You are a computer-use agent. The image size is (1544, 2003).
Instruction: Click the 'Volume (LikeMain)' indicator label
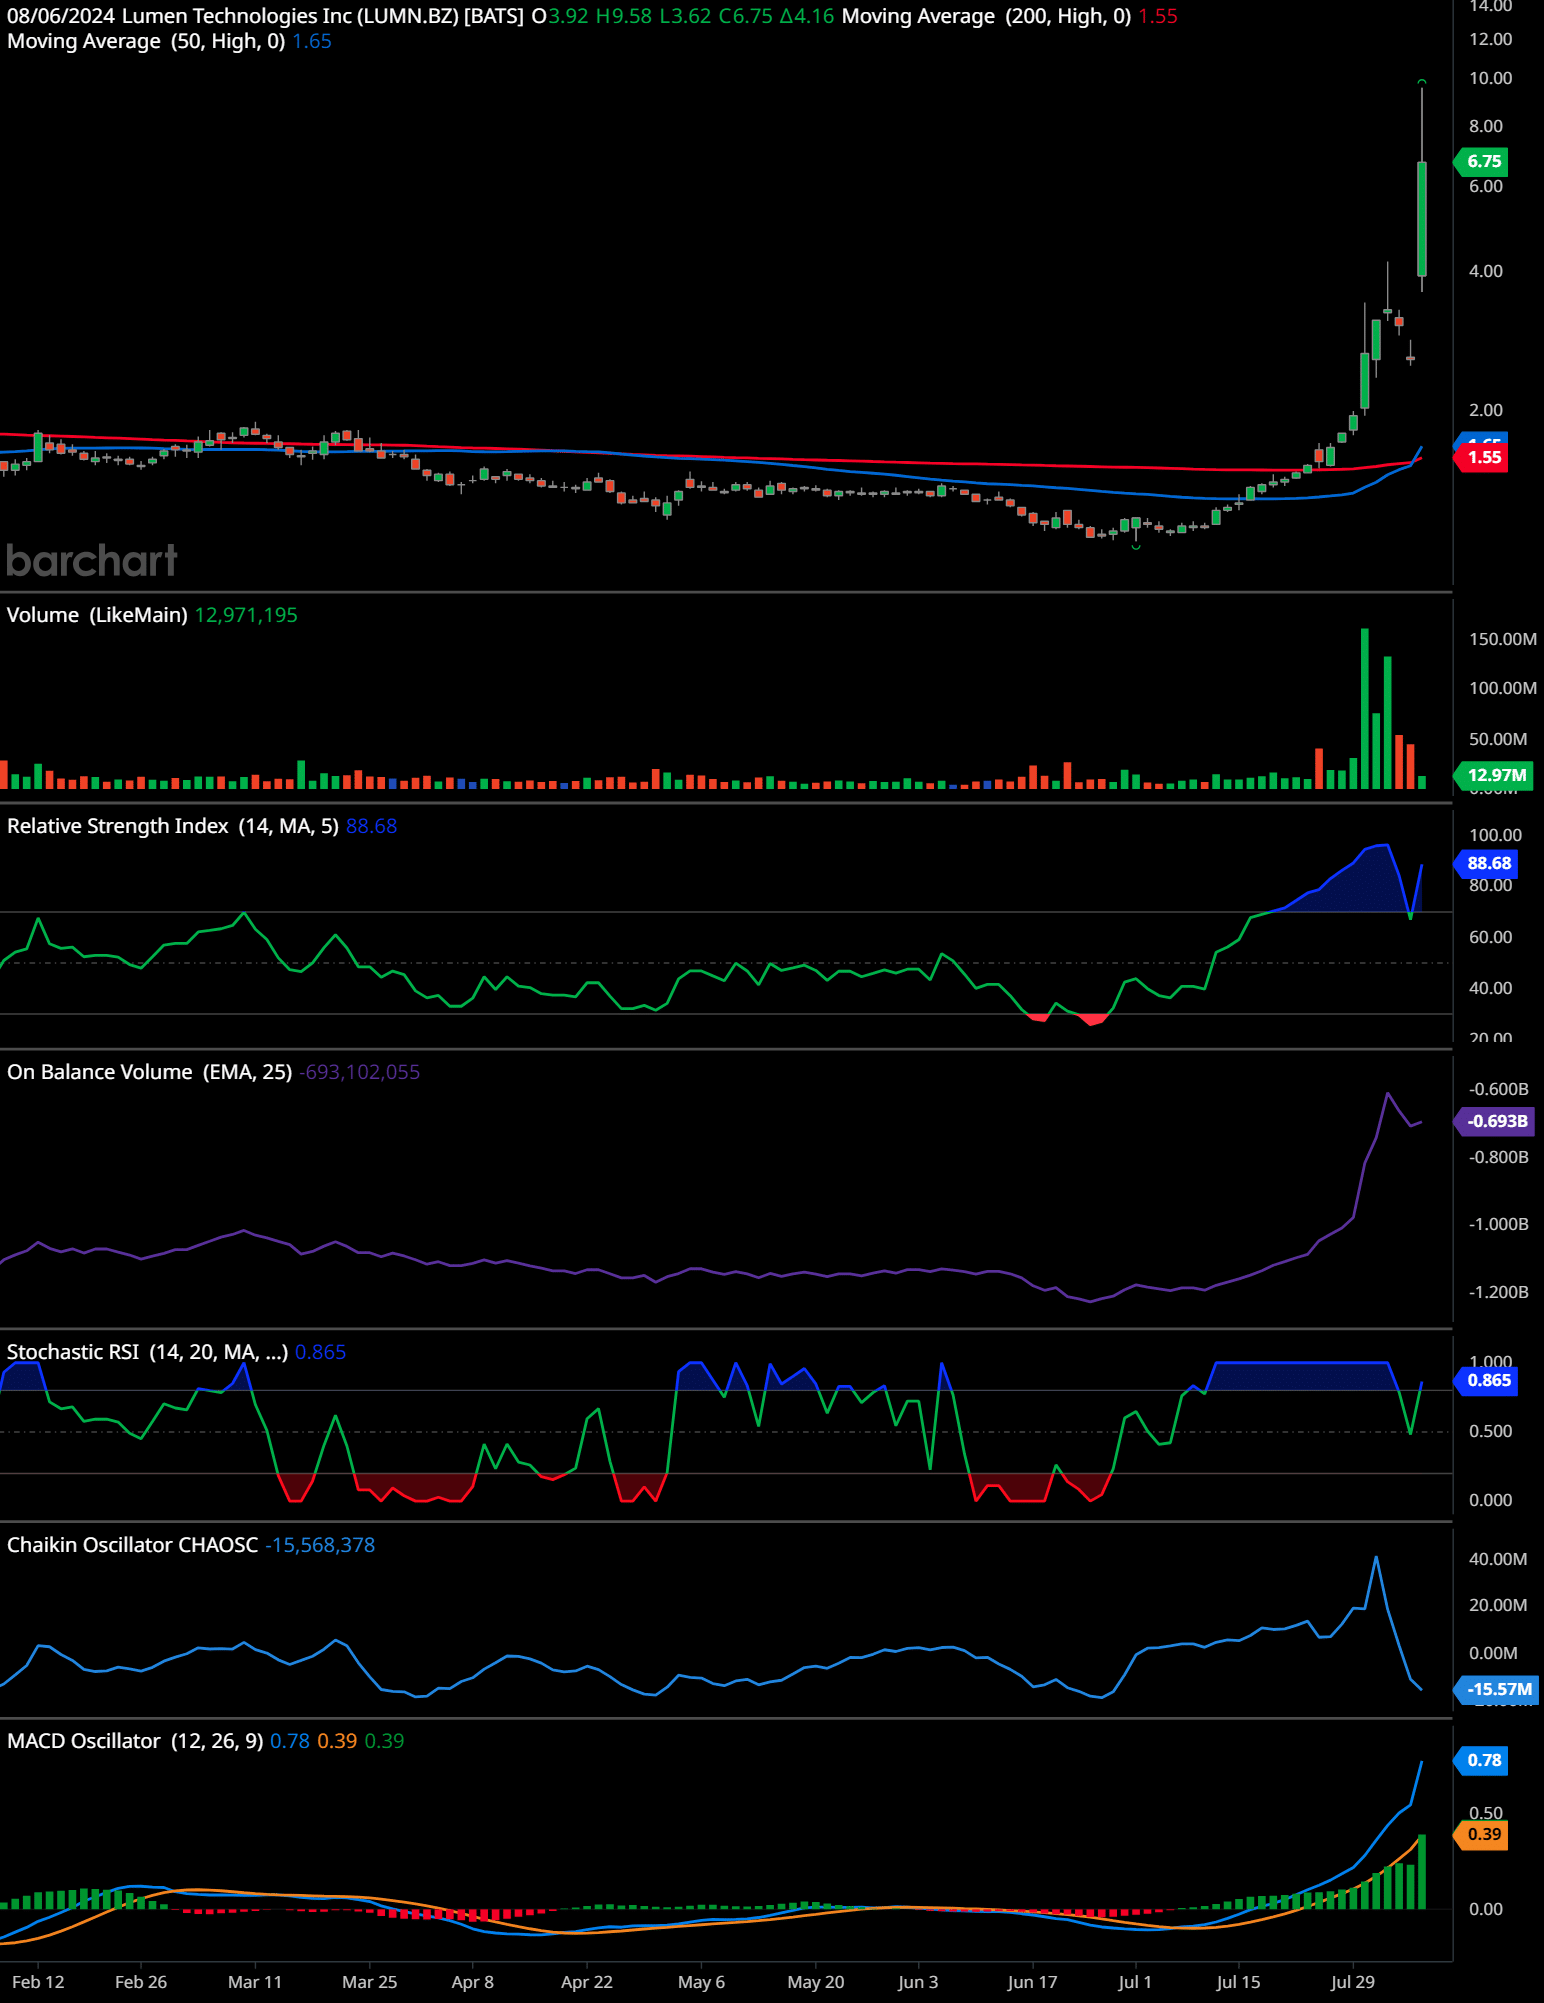point(97,615)
